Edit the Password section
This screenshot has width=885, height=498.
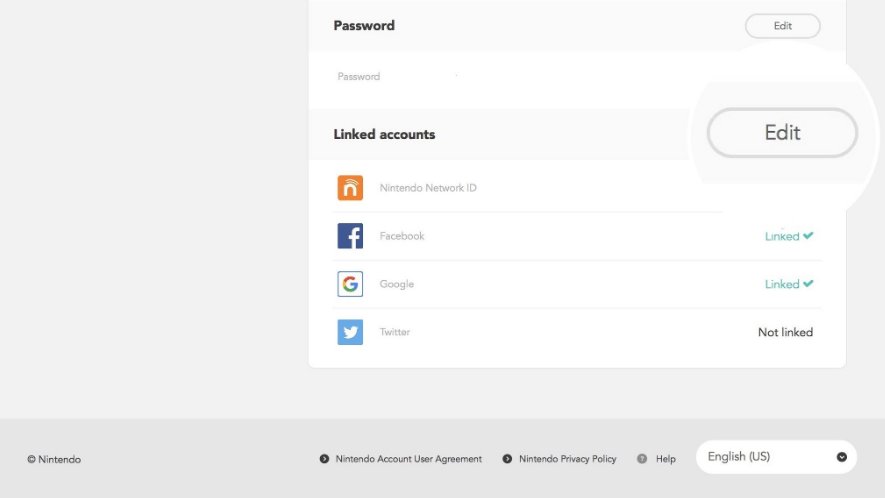pos(782,26)
